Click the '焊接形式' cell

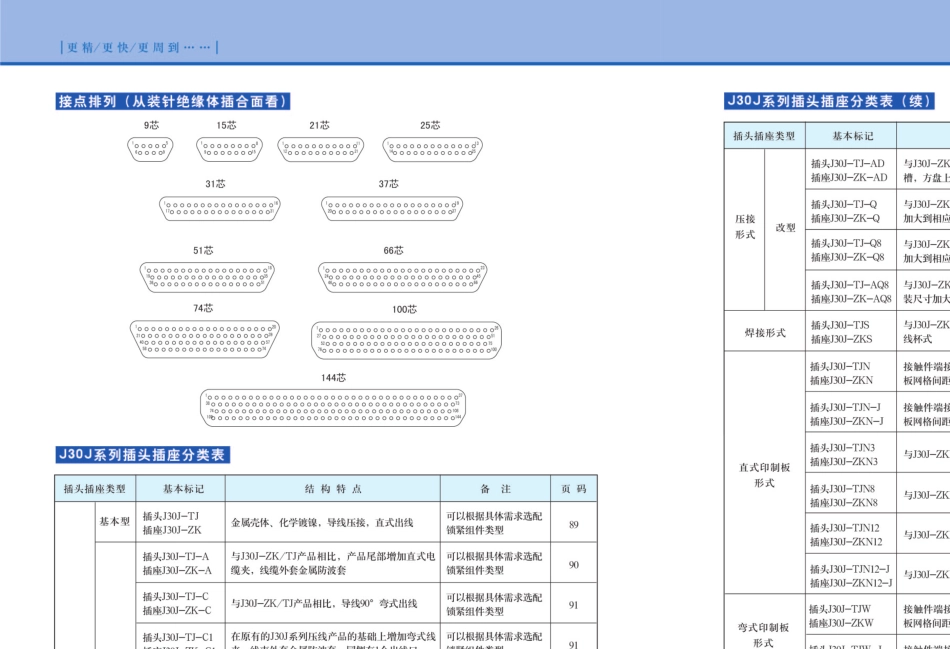(x=765, y=332)
